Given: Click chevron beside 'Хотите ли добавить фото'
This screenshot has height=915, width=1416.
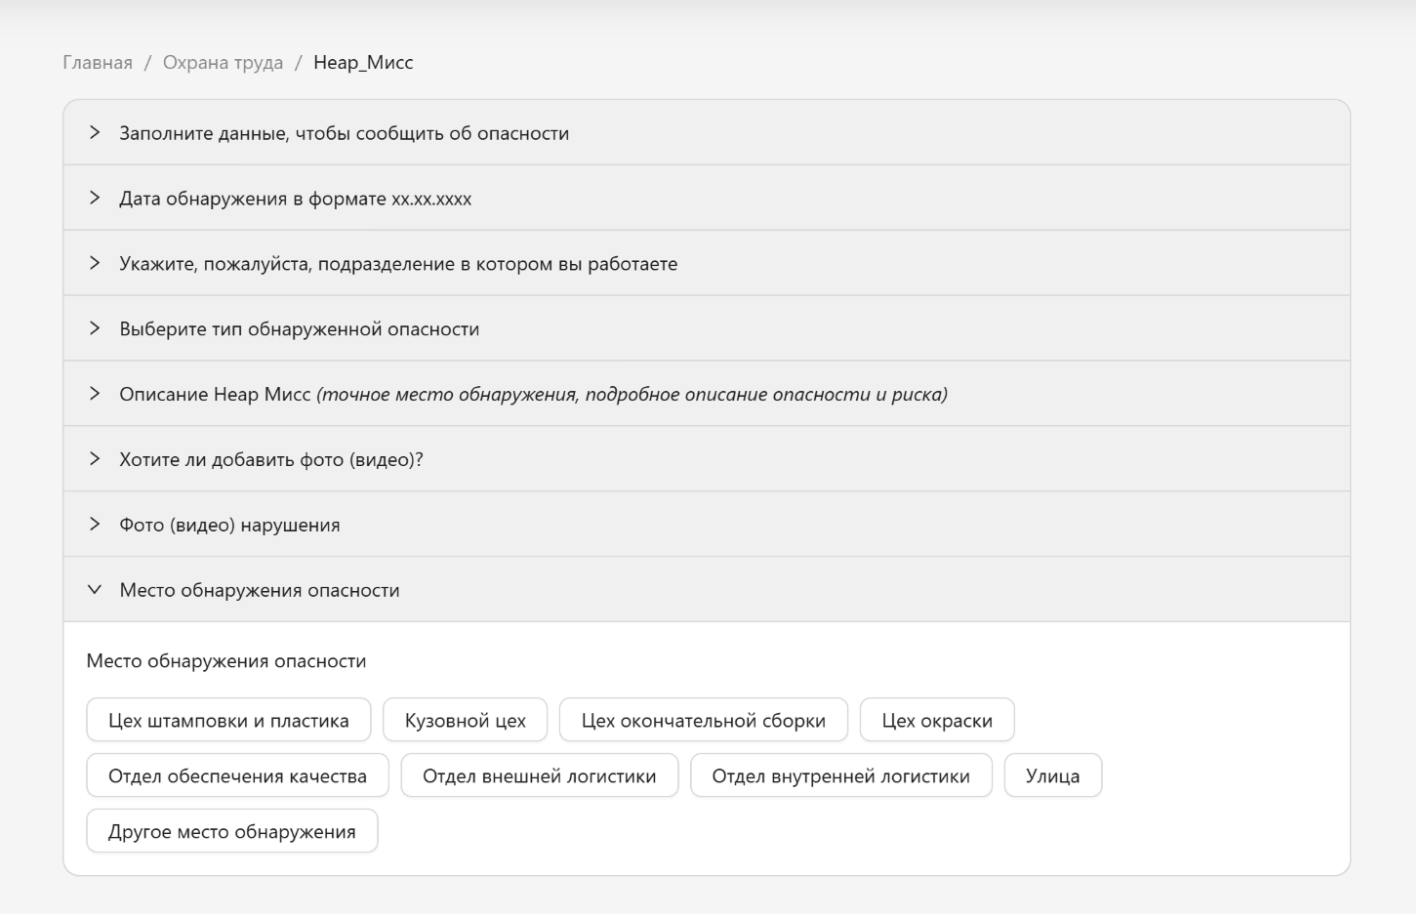Looking at the screenshot, I should click(95, 459).
